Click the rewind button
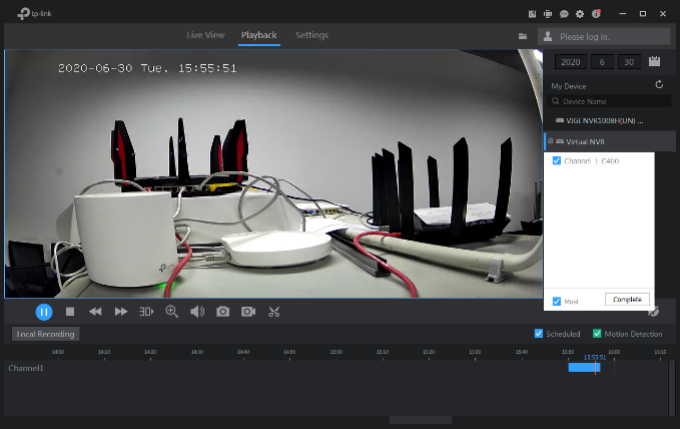The height and width of the screenshot is (429, 680). pos(95,312)
